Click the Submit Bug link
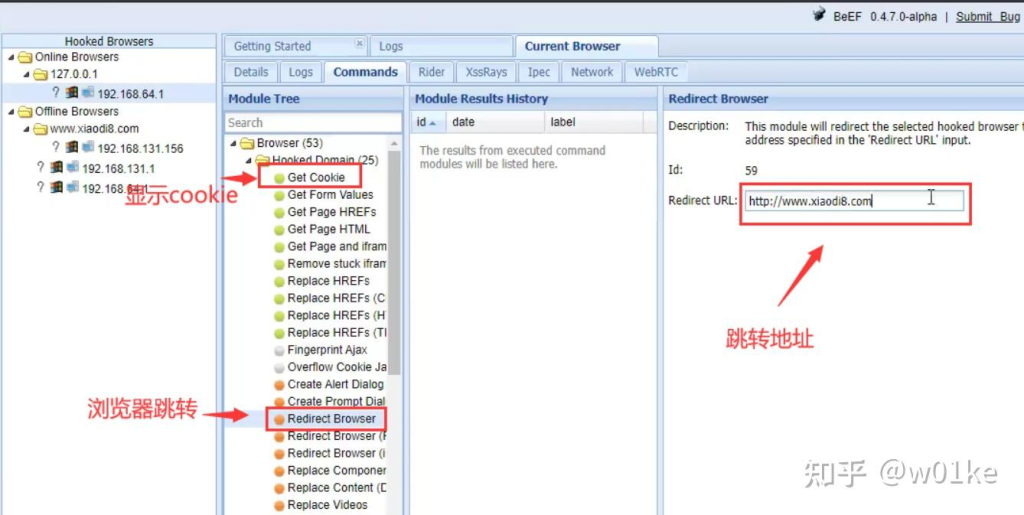 (987, 16)
